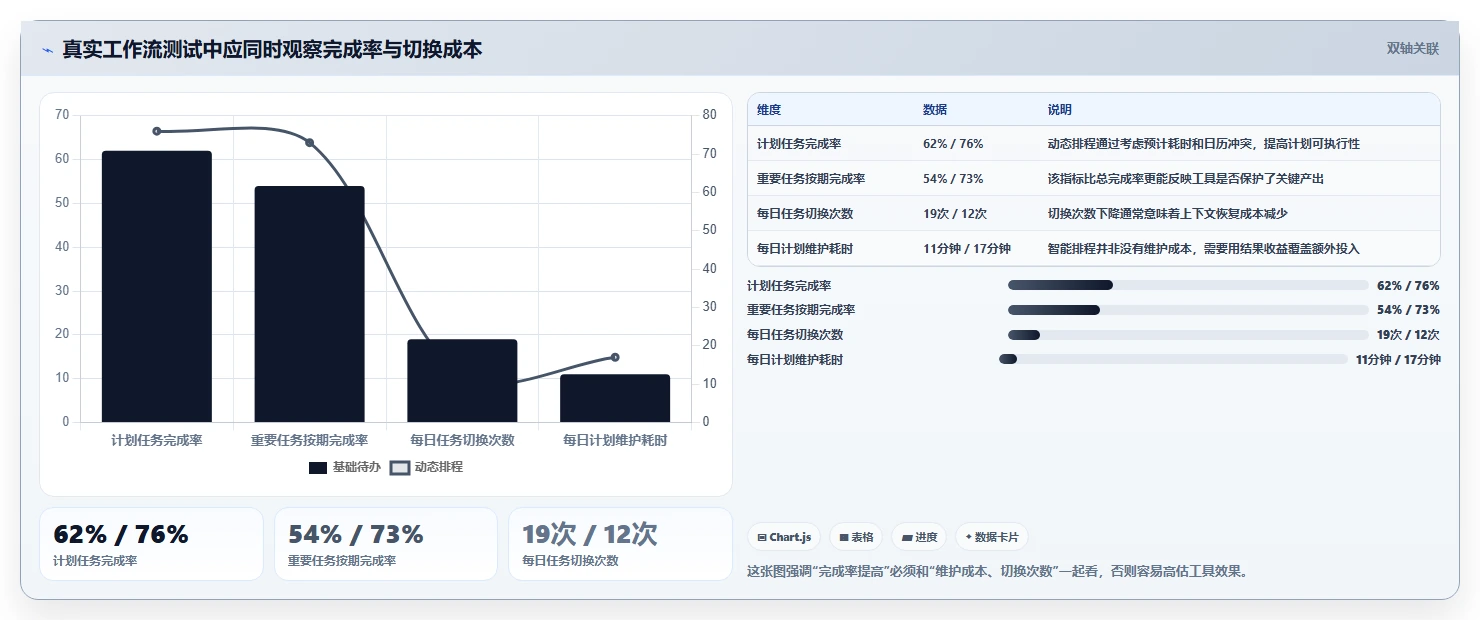Click the 计划任务完成率 bar in the chart
Image resolution: width=1480 pixels, height=620 pixels.
coord(157,286)
